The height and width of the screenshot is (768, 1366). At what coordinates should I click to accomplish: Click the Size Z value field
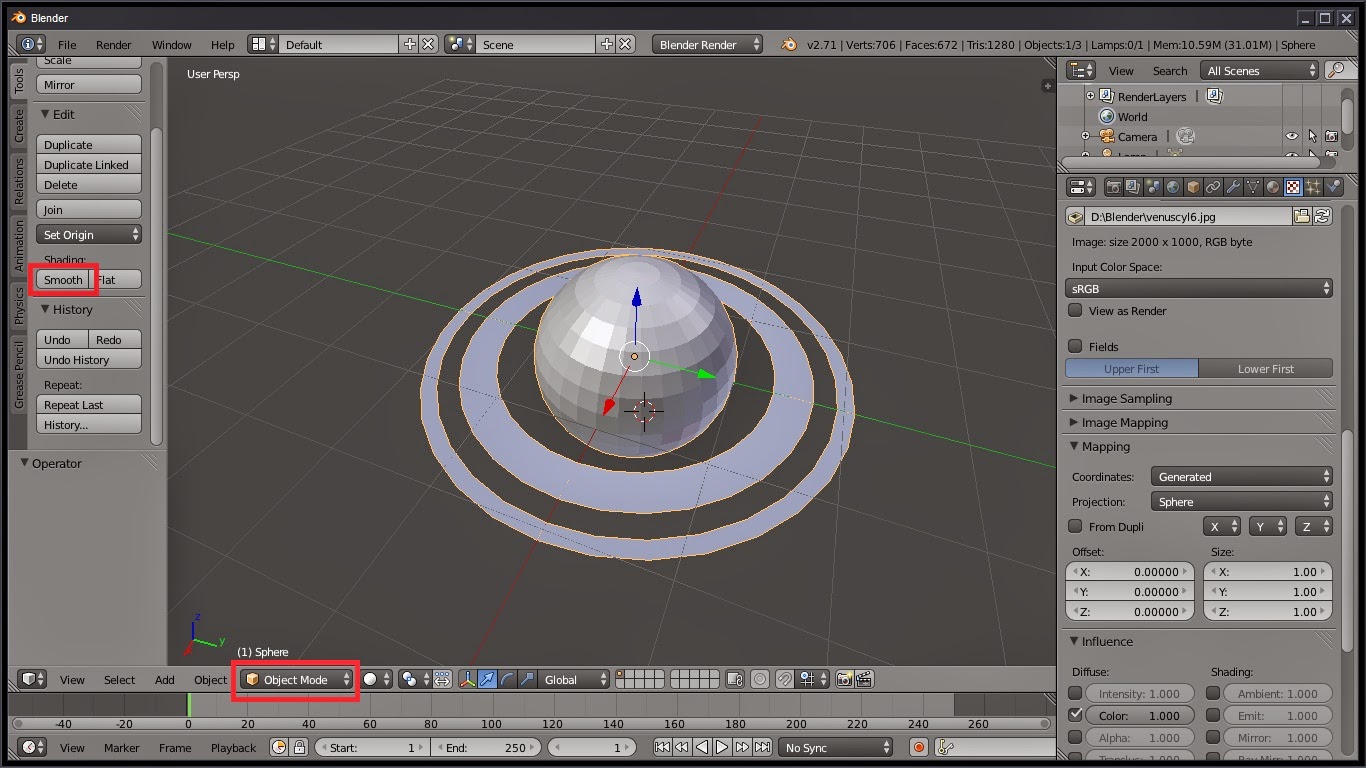pyautogui.click(x=1268, y=612)
